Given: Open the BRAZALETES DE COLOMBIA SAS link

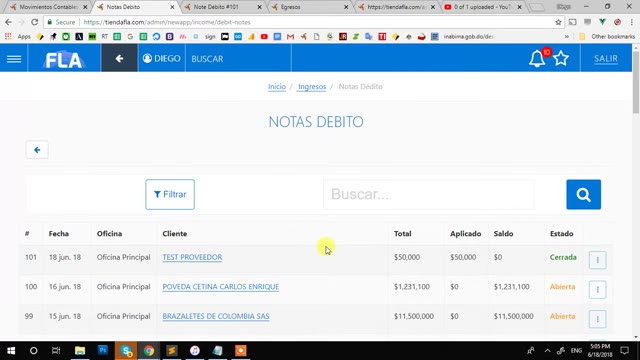Looking at the screenshot, I should pos(216,316).
